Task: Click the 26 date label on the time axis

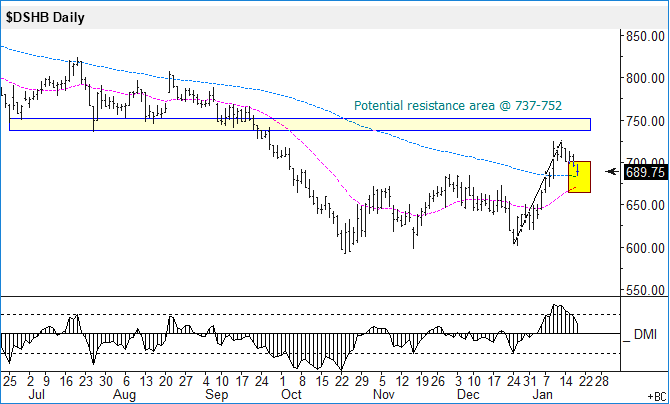Action: 438,381
